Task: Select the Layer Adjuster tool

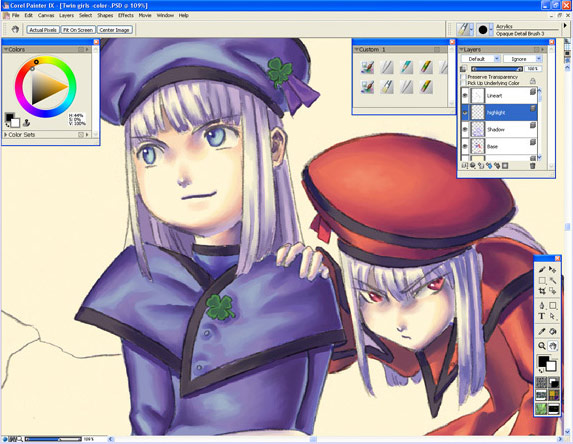Action: (x=553, y=269)
